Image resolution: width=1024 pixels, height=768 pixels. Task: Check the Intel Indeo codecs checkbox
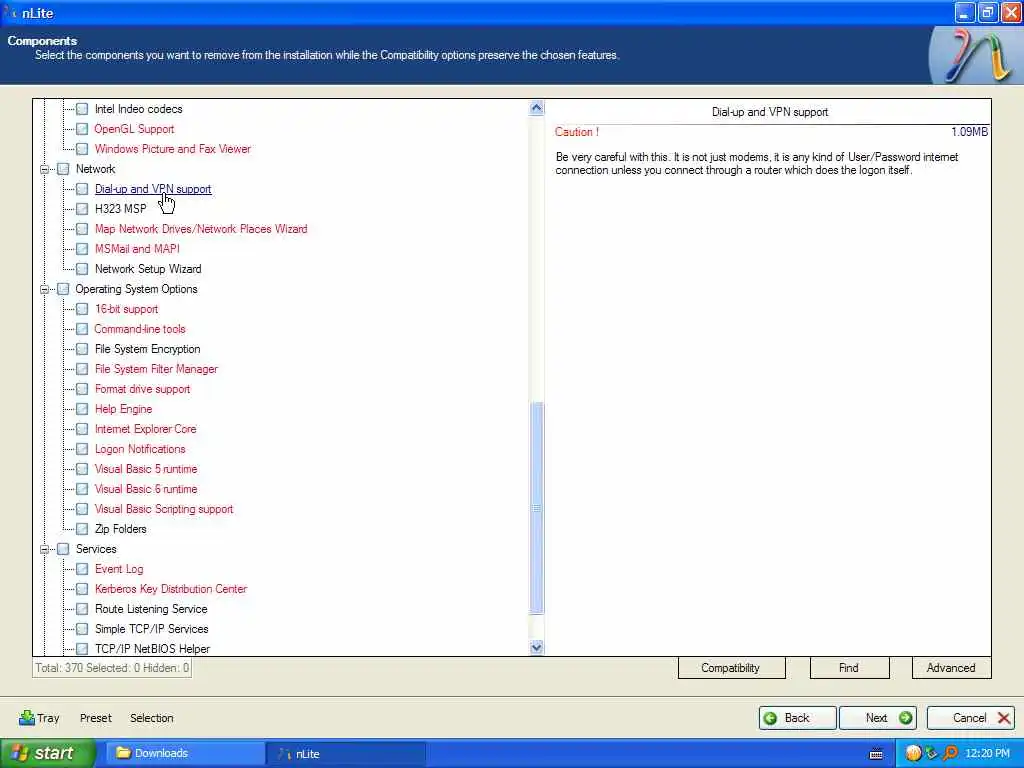82,109
